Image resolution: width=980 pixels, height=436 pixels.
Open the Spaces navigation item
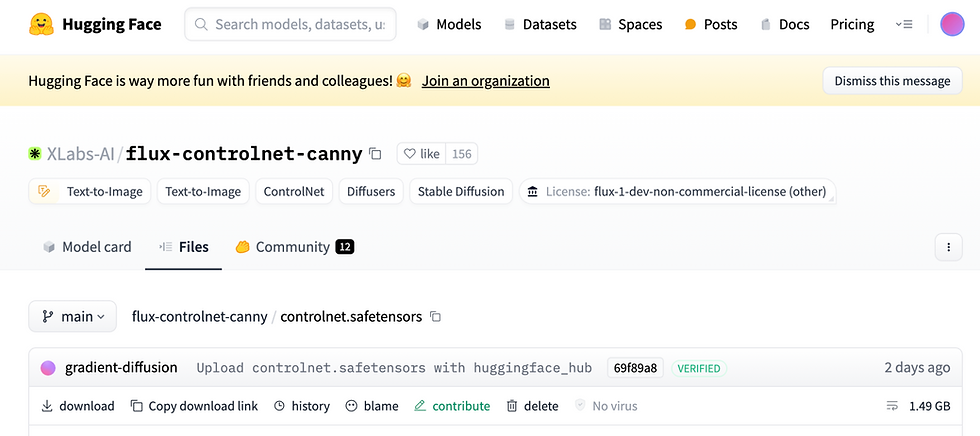(630, 24)
